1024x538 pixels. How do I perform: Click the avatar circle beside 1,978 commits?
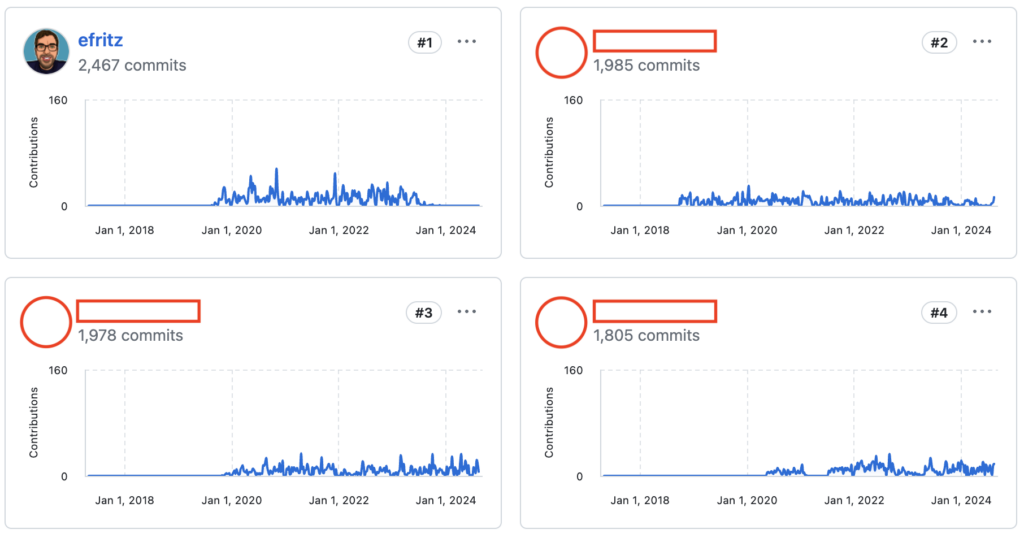click(46, 322)
